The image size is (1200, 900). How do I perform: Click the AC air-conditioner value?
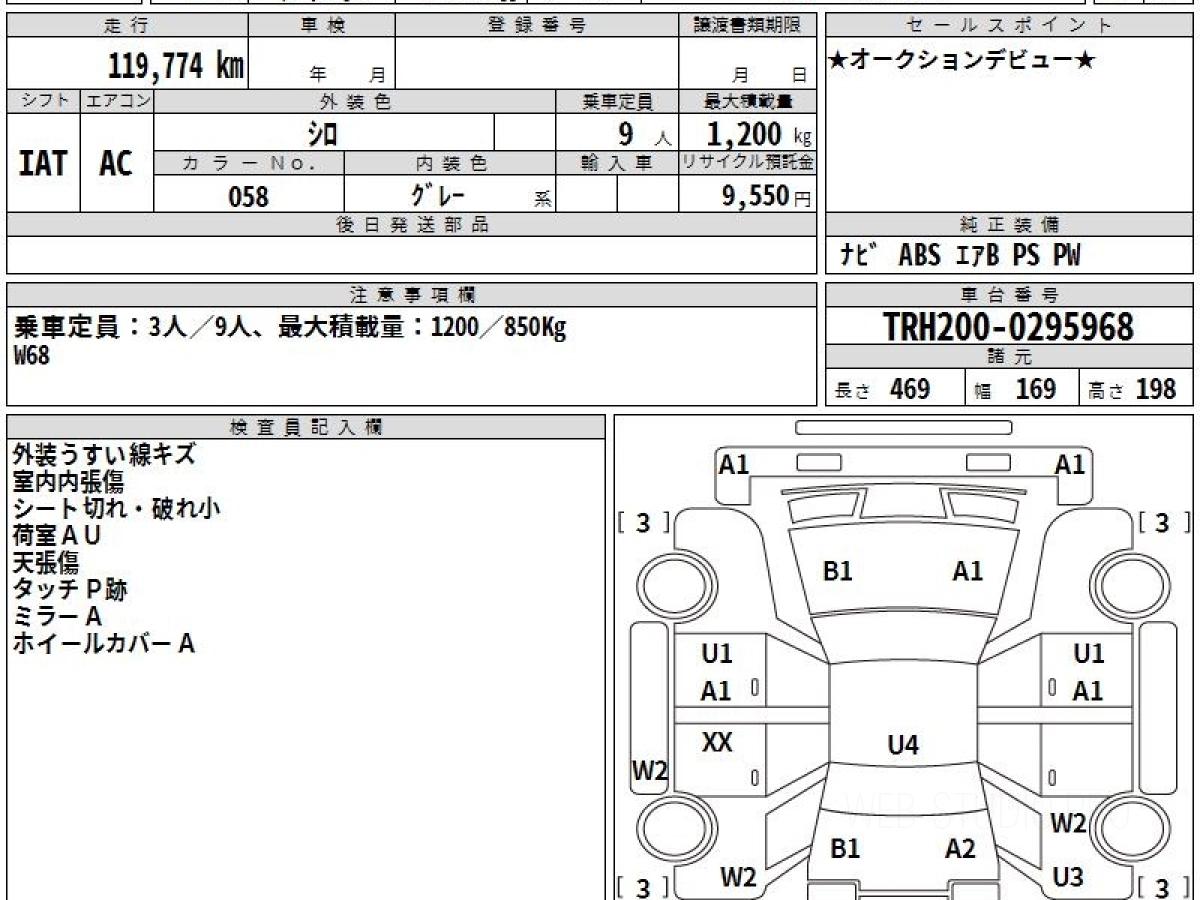[x=116, y=163]
